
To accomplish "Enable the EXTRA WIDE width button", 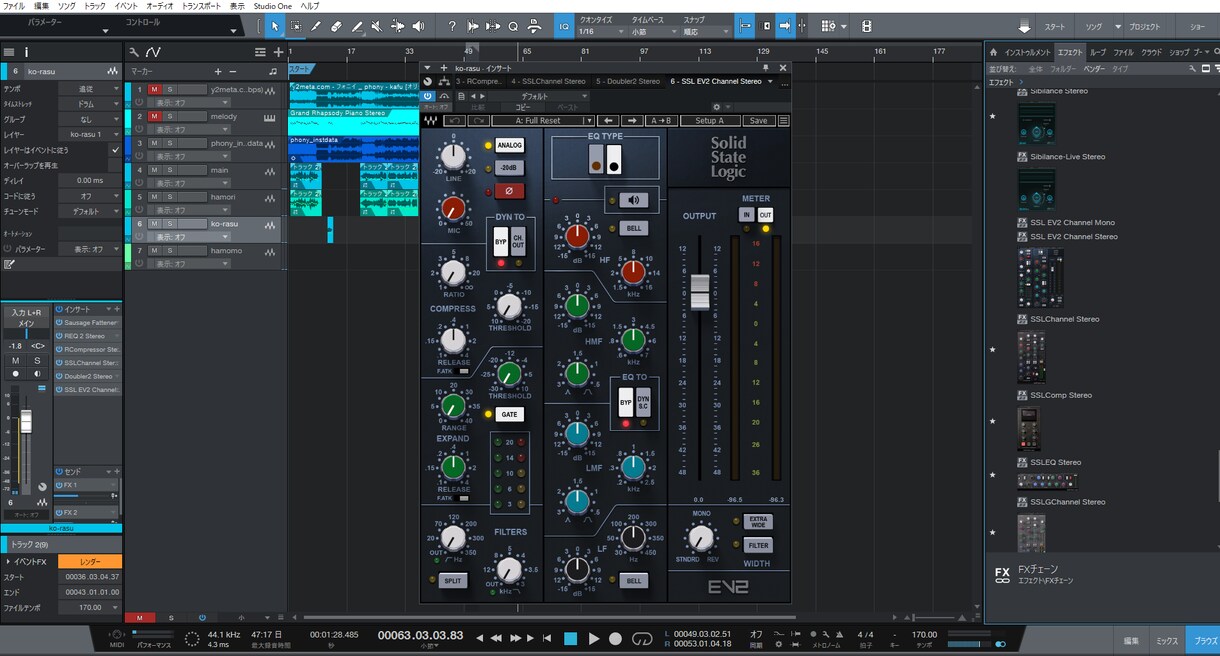I will pos(758,522).
